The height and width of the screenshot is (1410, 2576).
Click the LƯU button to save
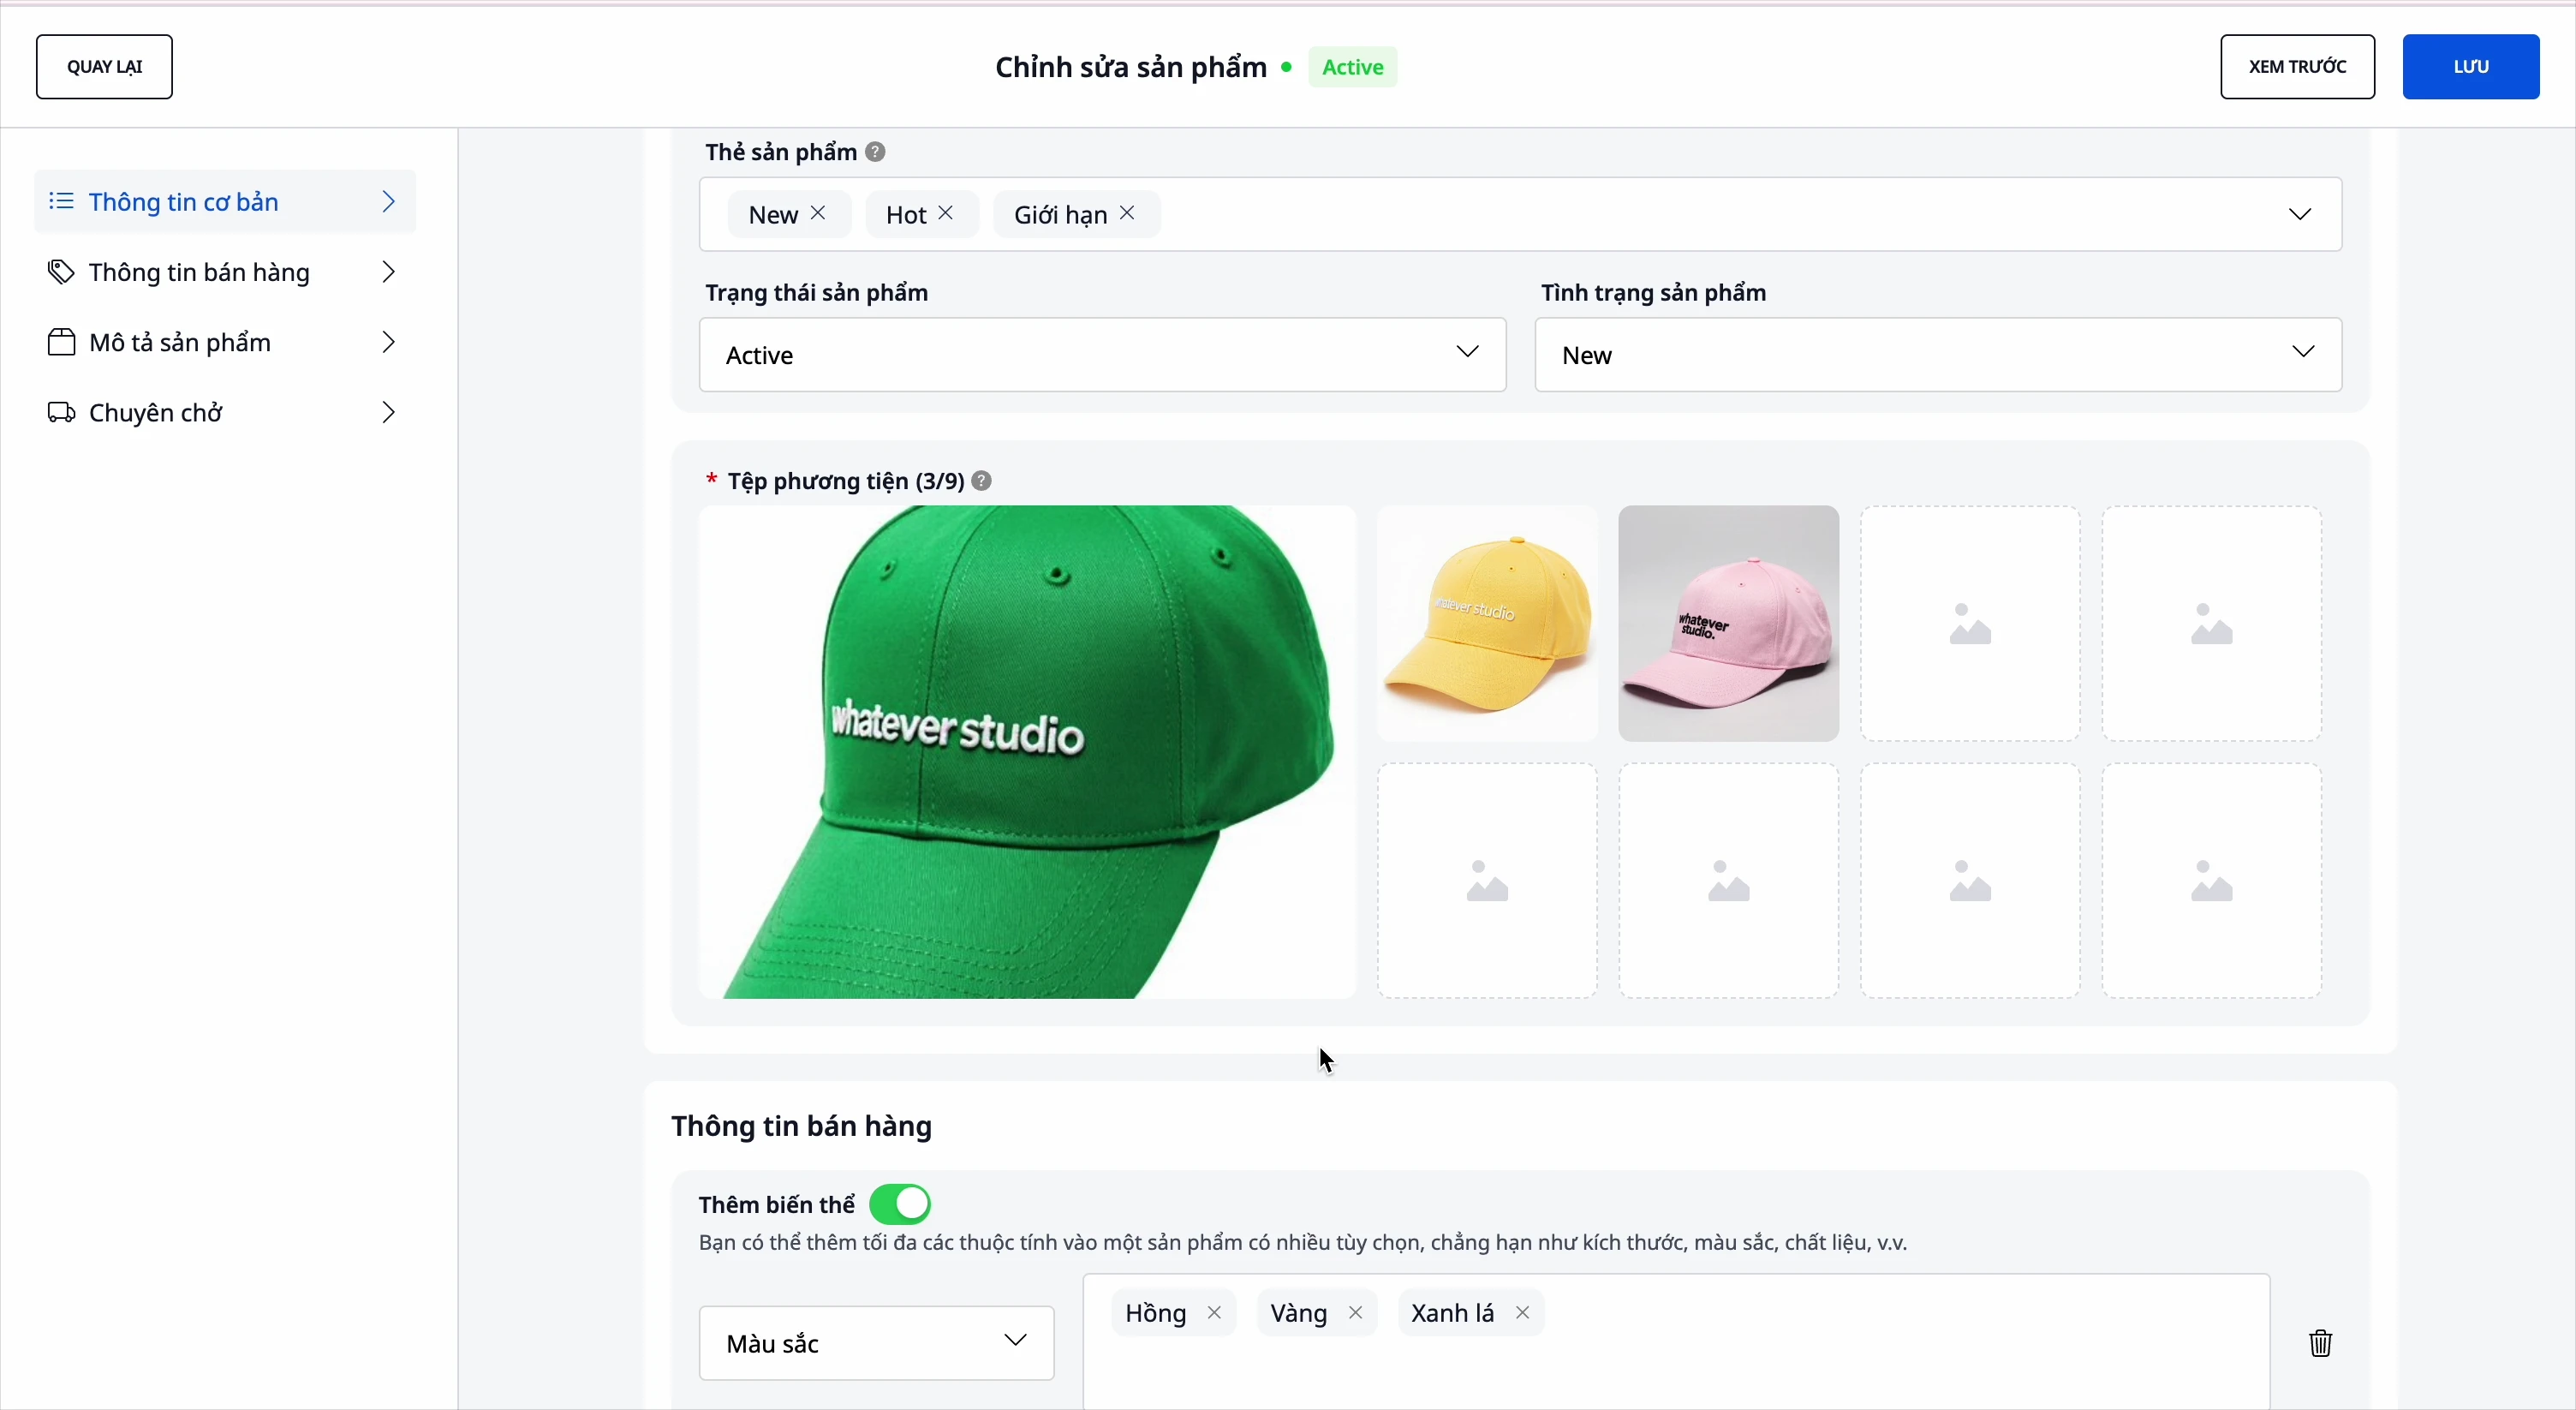pyautogui.click(x=2471, y=66)
